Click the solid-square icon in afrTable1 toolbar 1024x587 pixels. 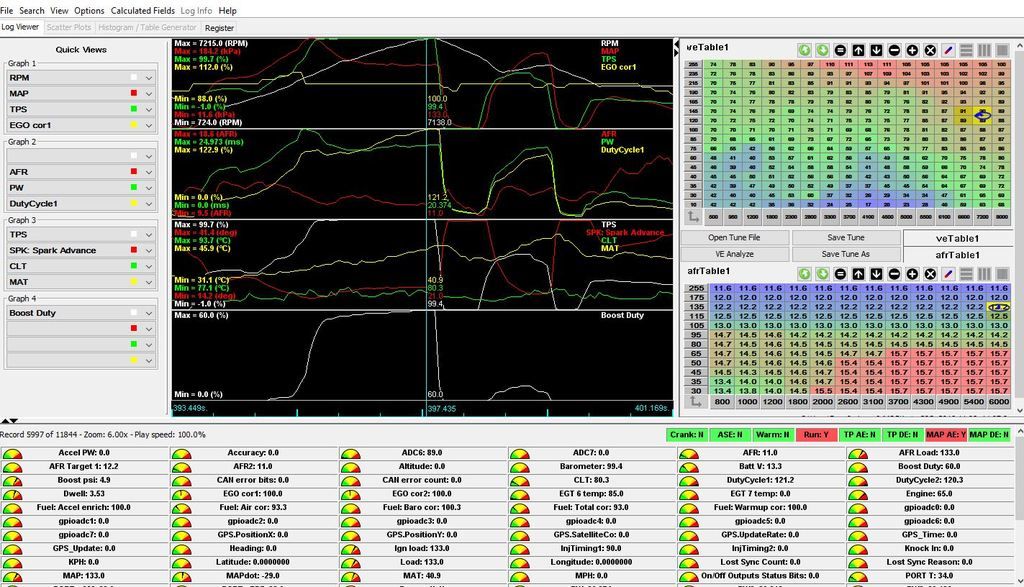(1002, 274)
